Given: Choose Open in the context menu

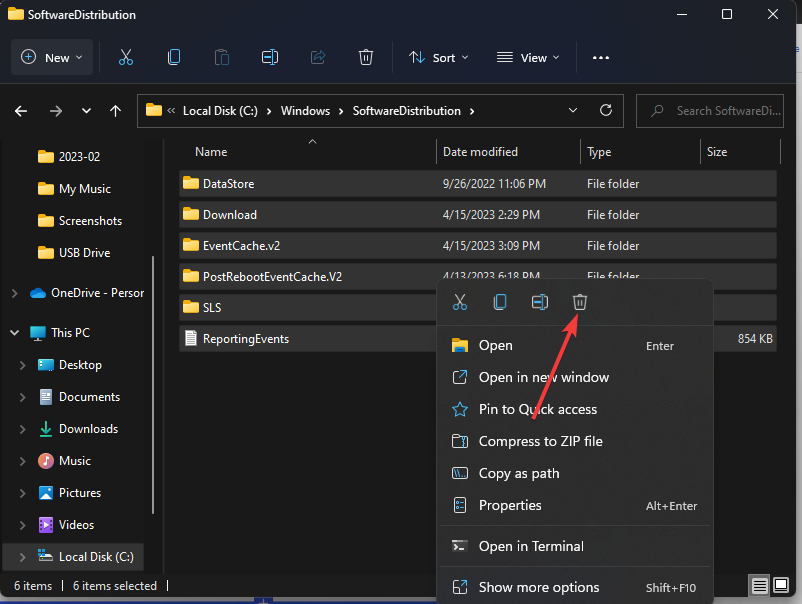Looking at the screenshot, I should coord(574,346).
